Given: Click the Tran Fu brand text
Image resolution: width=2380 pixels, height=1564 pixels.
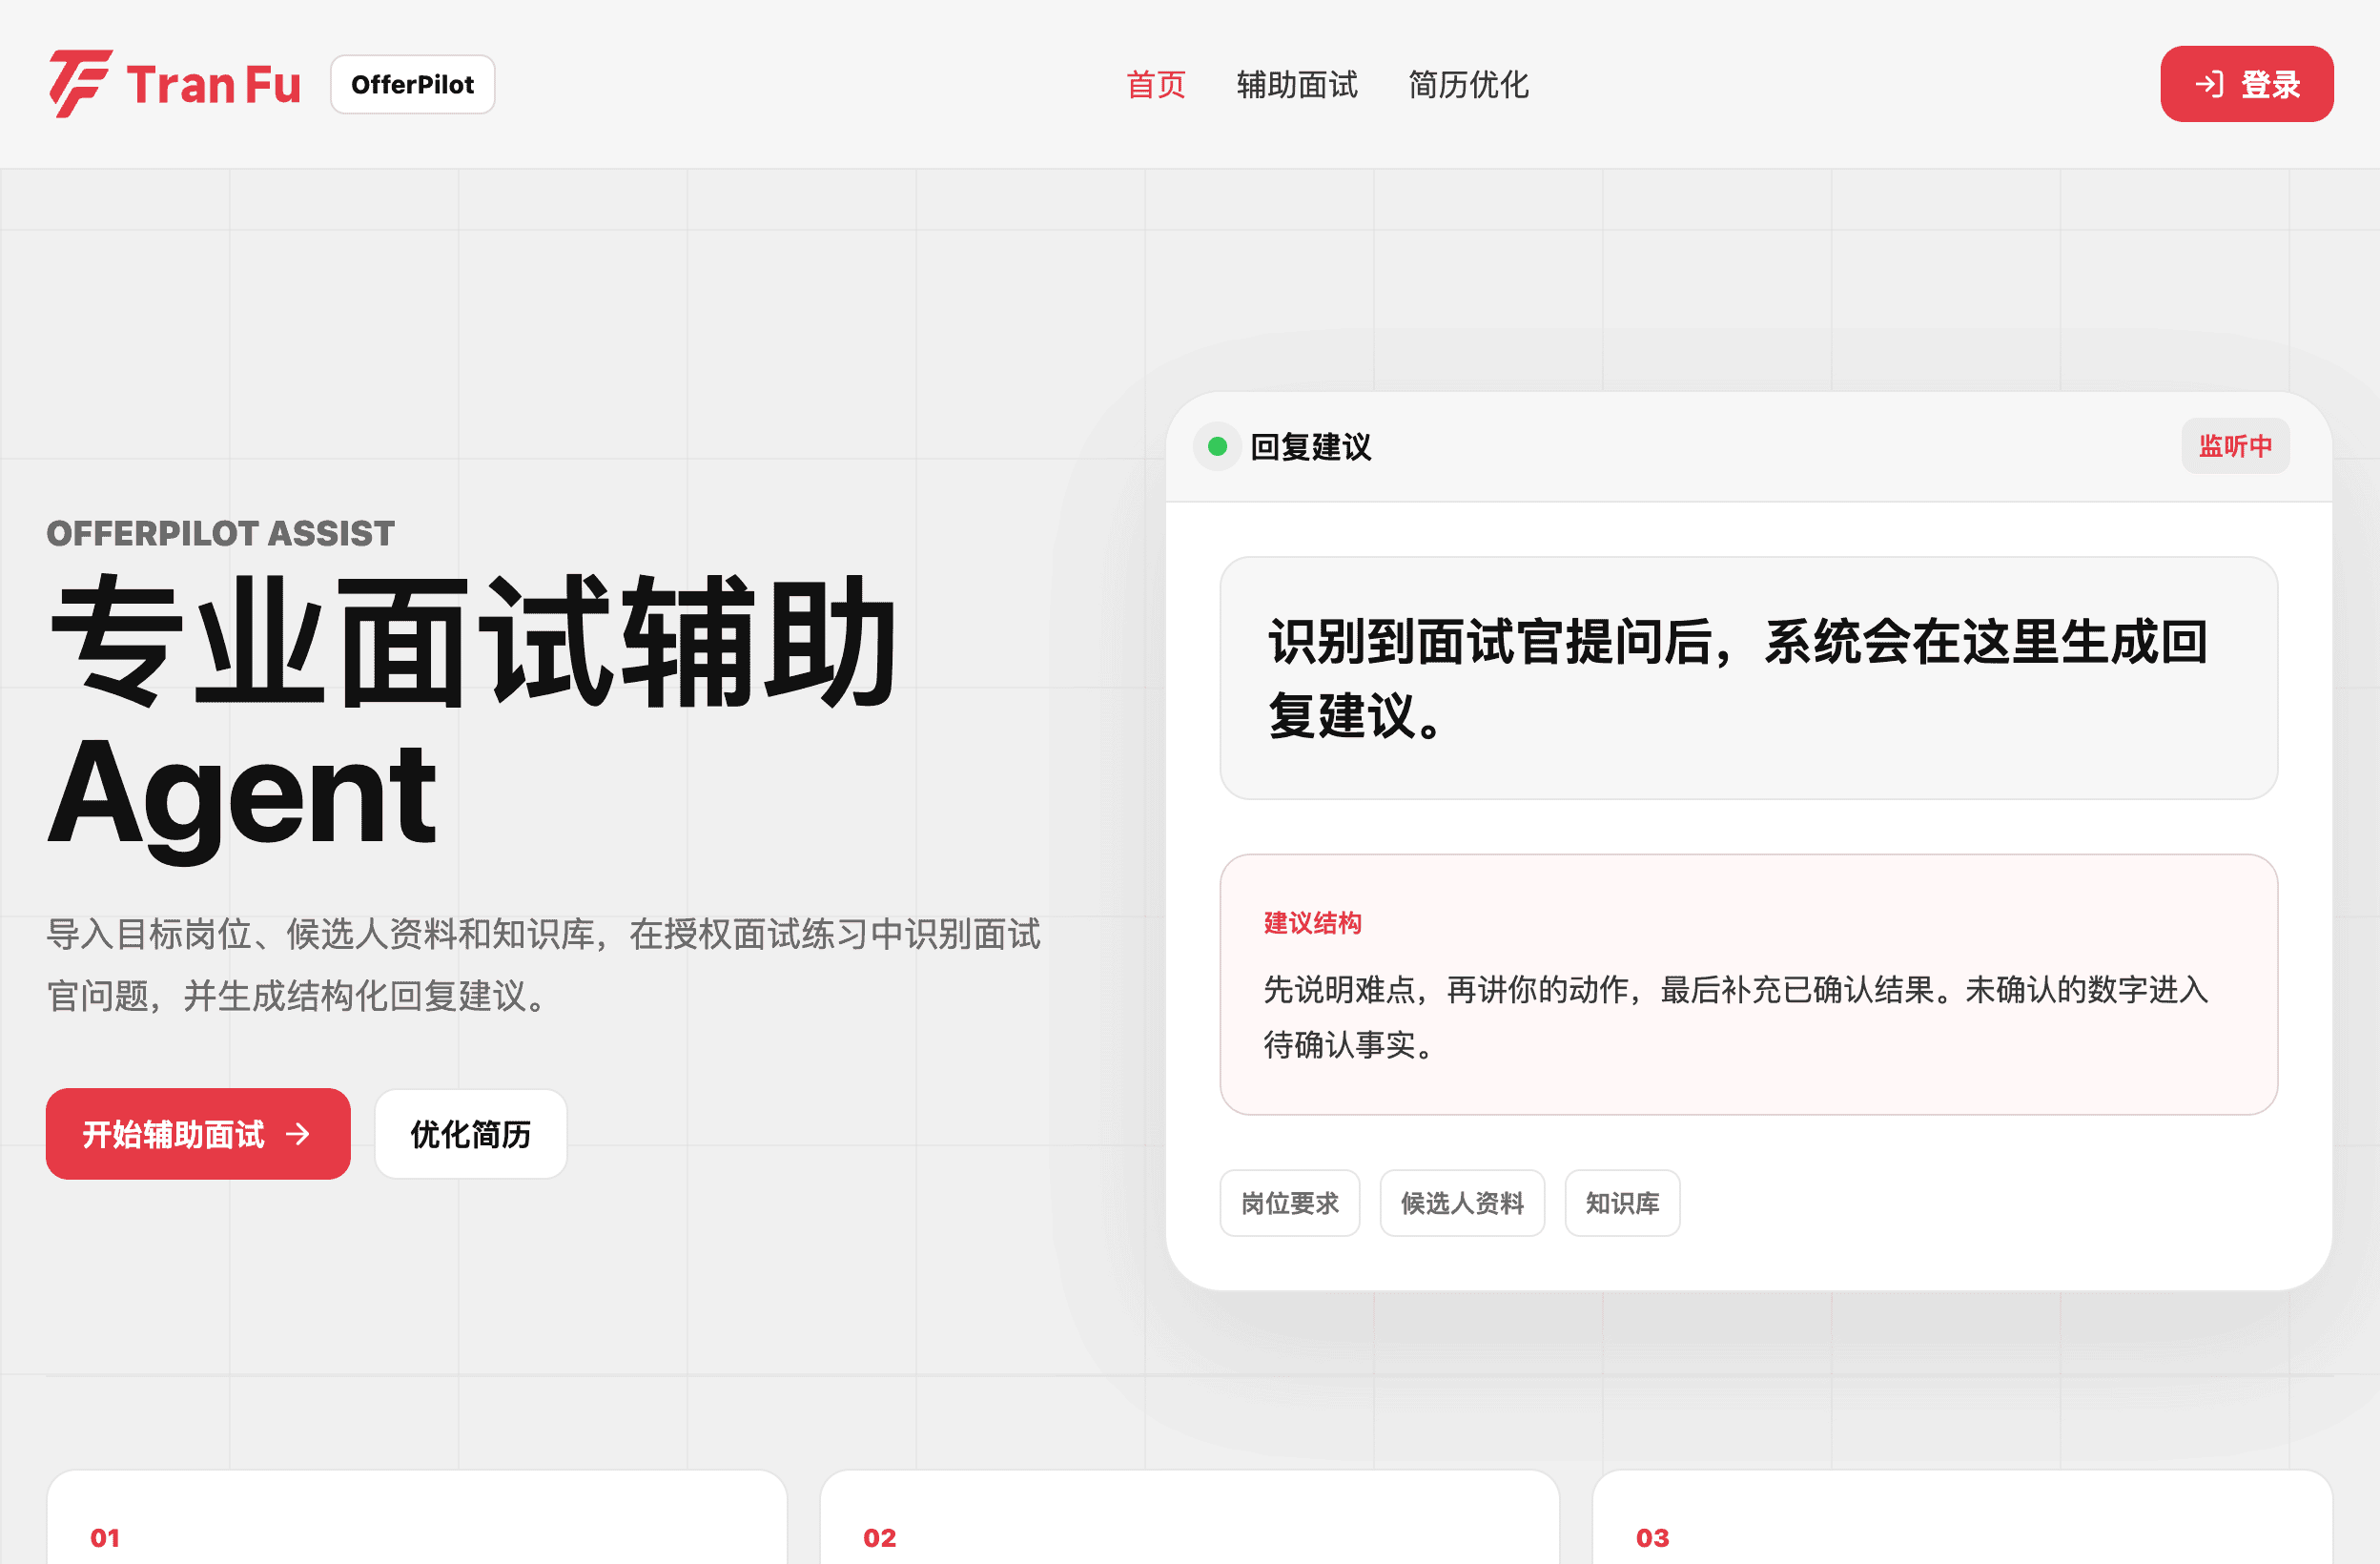Looking at the screenshot, I should pyautogui.click(x=213, y=84).
